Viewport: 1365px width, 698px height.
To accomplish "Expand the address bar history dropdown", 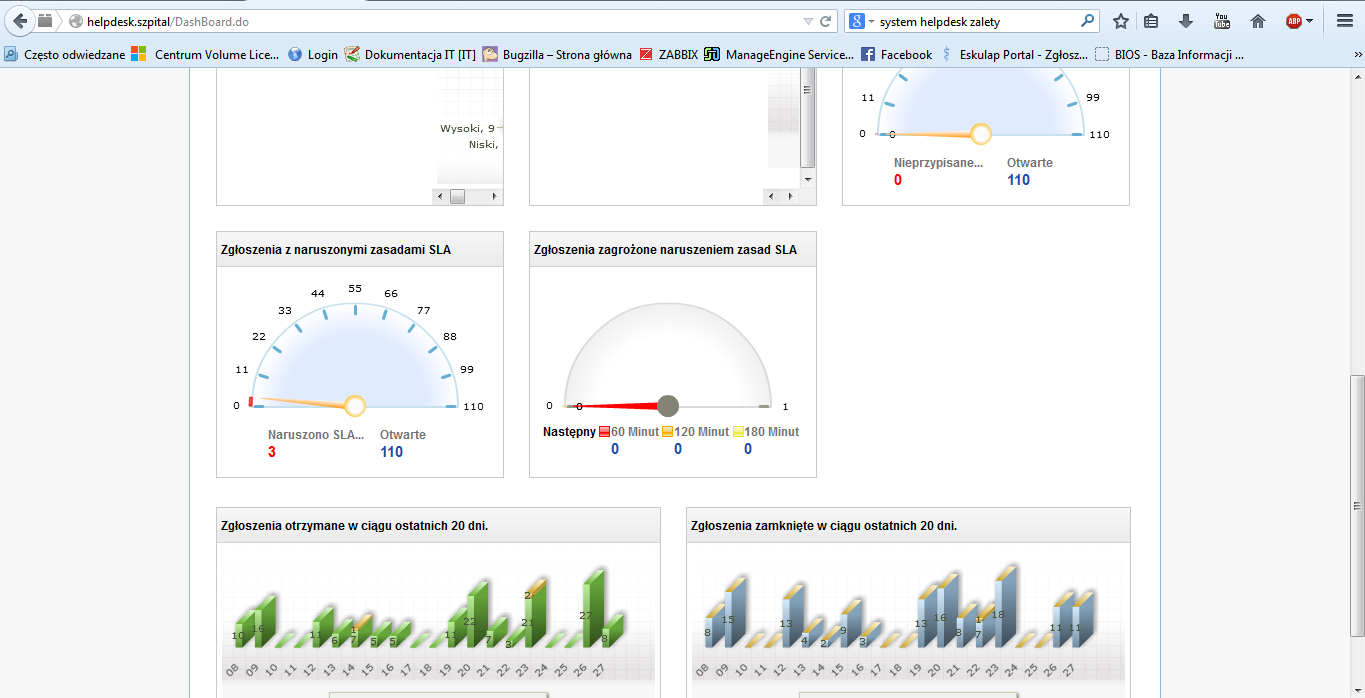I will [x=808, y=21].
